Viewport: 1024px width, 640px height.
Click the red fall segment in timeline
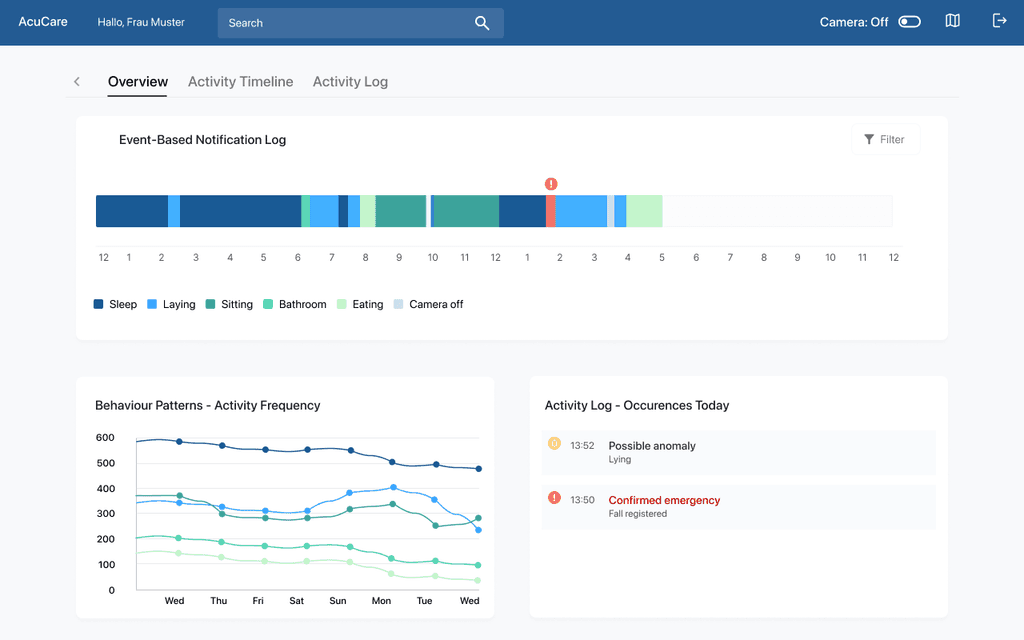551,211
